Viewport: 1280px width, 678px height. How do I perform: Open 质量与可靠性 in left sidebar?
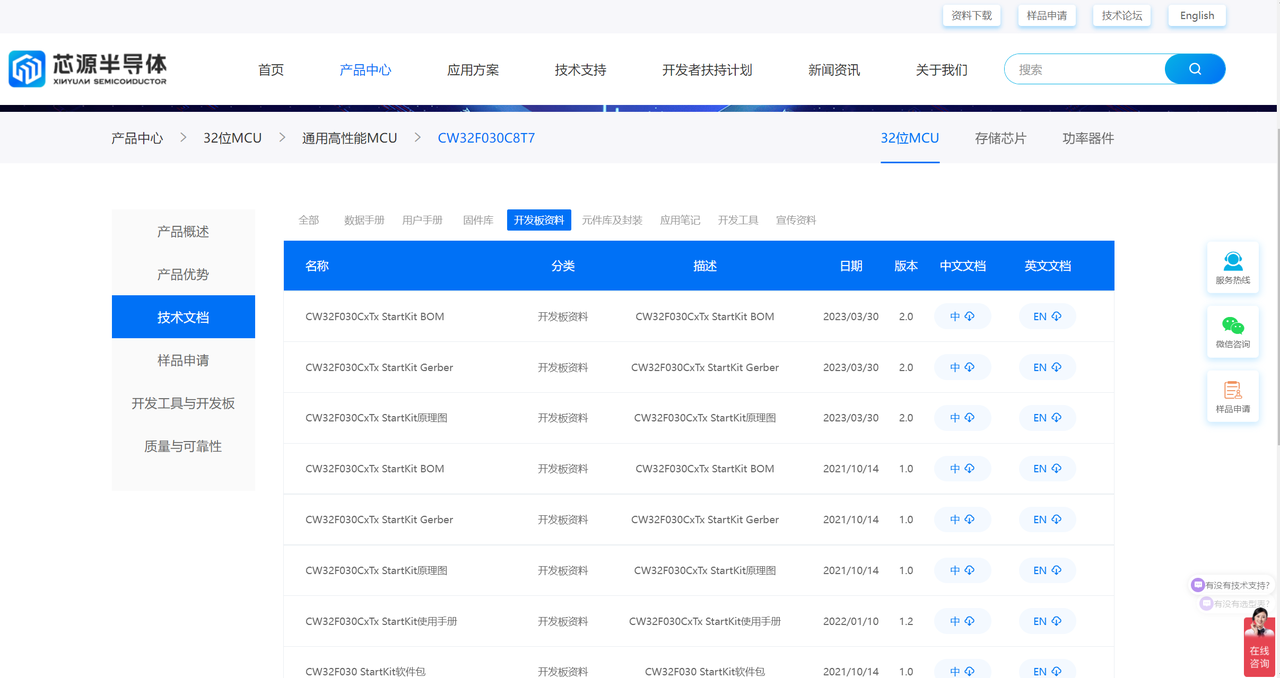click(183, 446)
